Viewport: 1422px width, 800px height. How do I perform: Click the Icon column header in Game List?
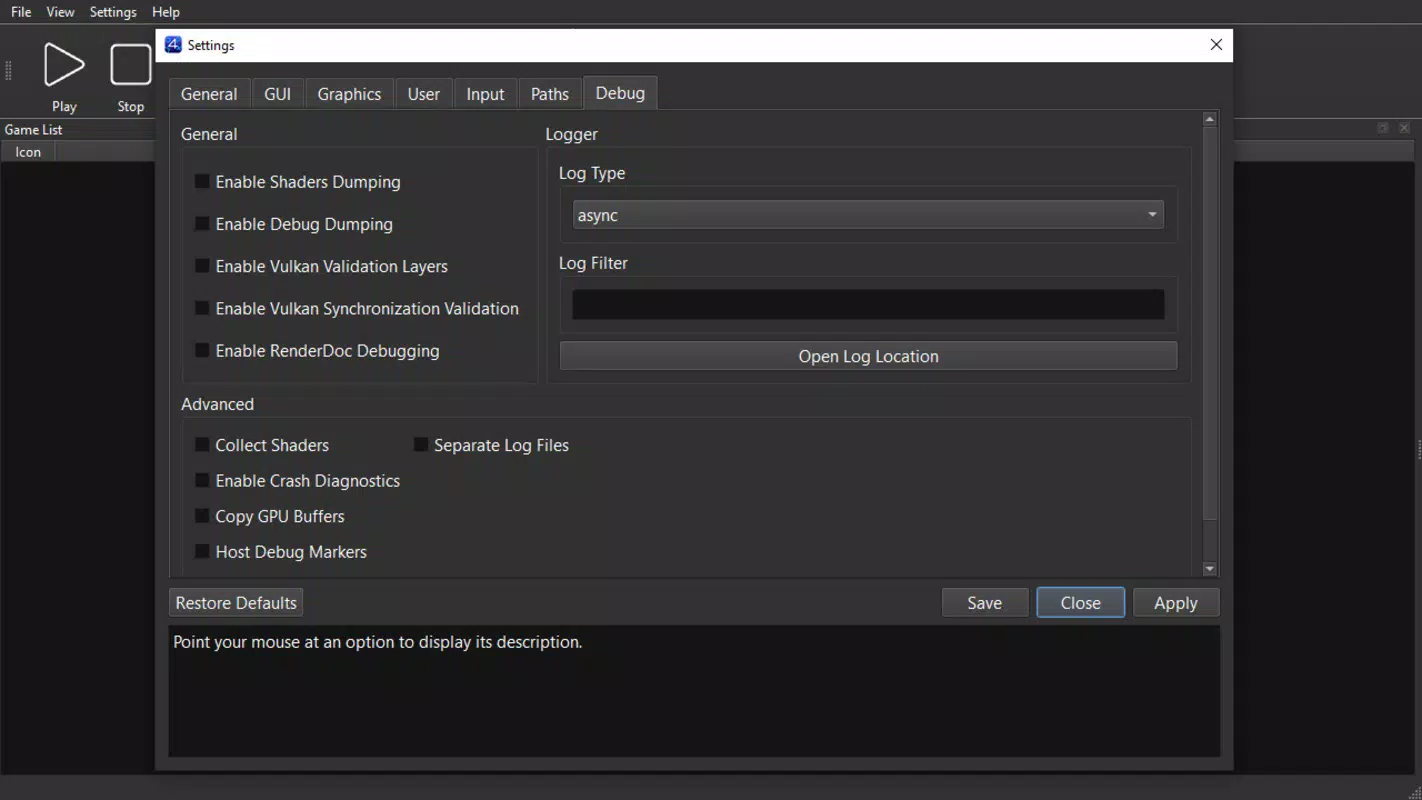[x=28, y=152]
